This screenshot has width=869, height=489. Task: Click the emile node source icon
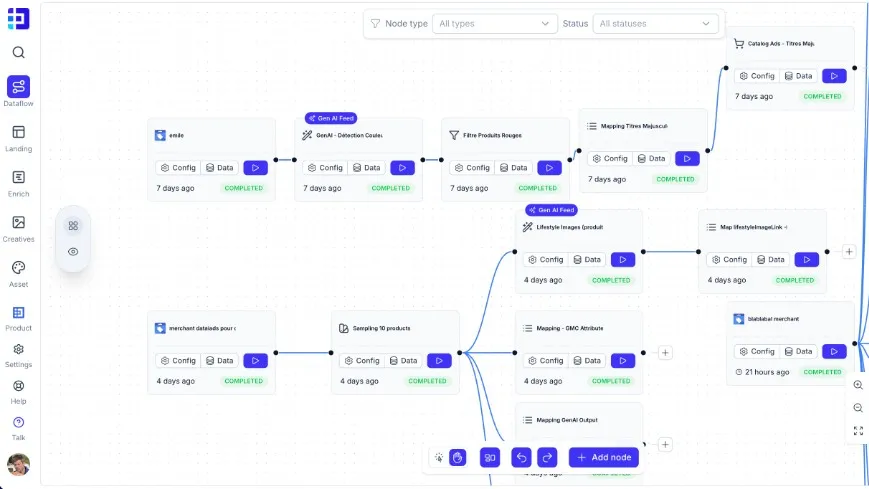[x=160, y=135]
